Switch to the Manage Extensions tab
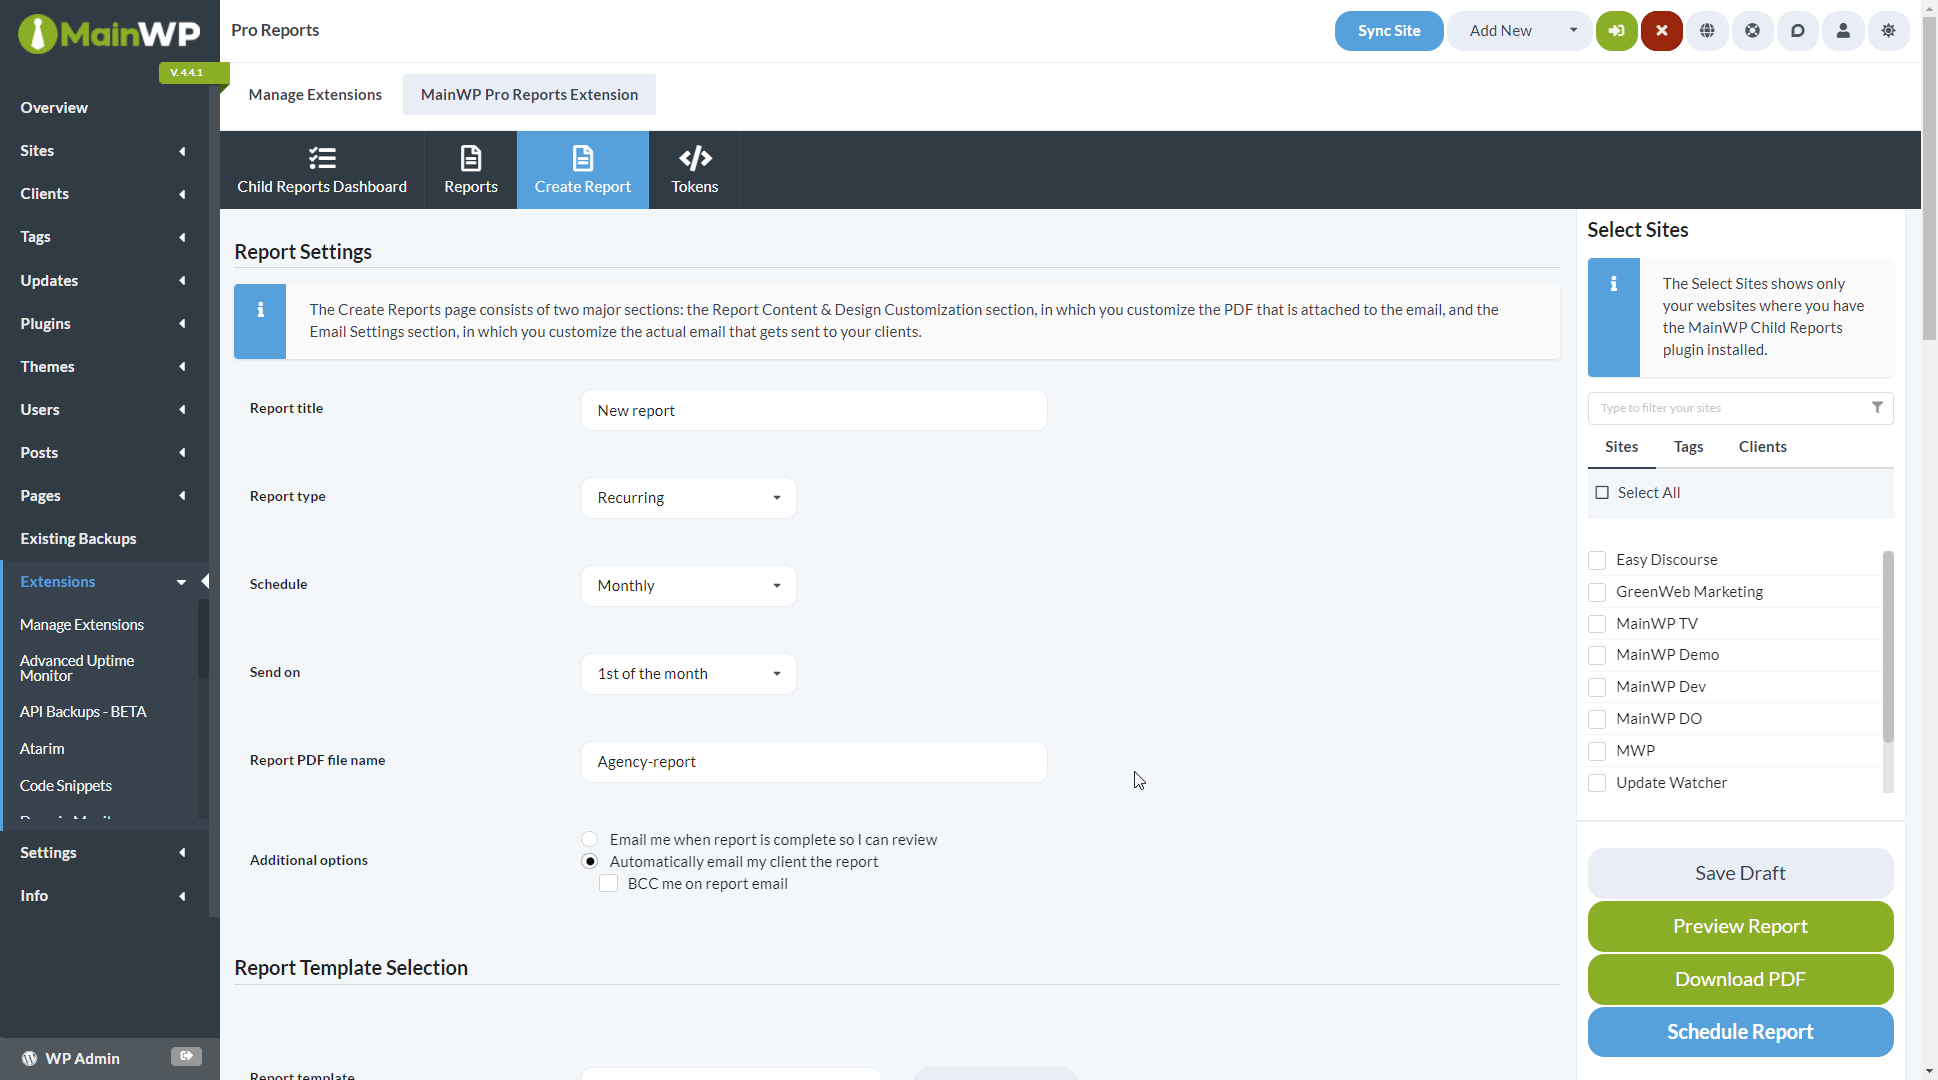1938x1080 pixels. click(x=315, y=94)
